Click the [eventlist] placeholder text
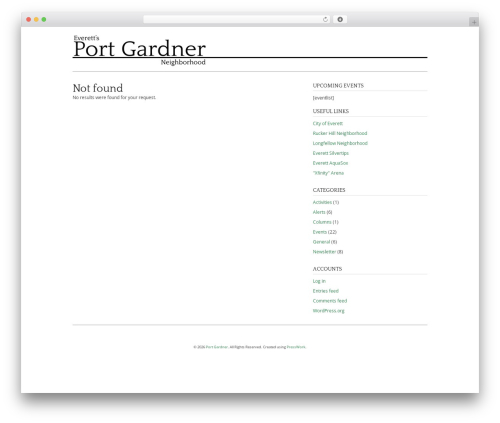 coord(323,98)
